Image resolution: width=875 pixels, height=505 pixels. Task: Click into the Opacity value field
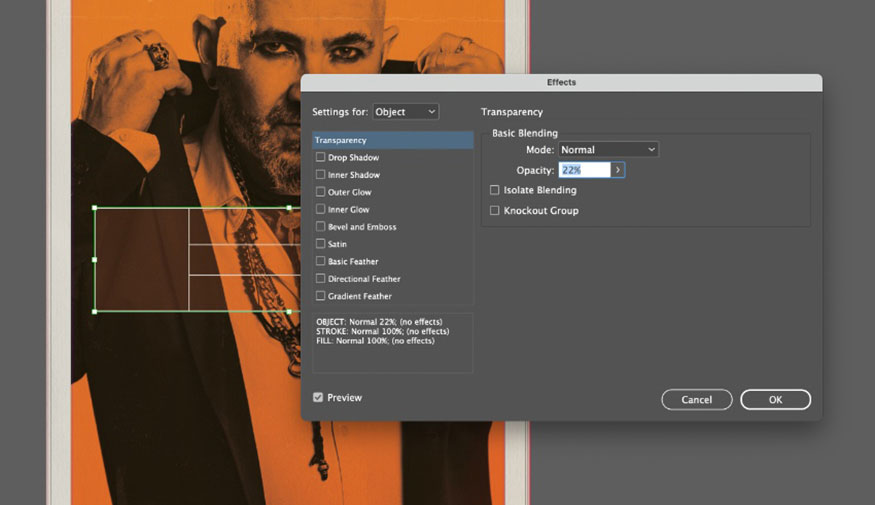[584, 170]
